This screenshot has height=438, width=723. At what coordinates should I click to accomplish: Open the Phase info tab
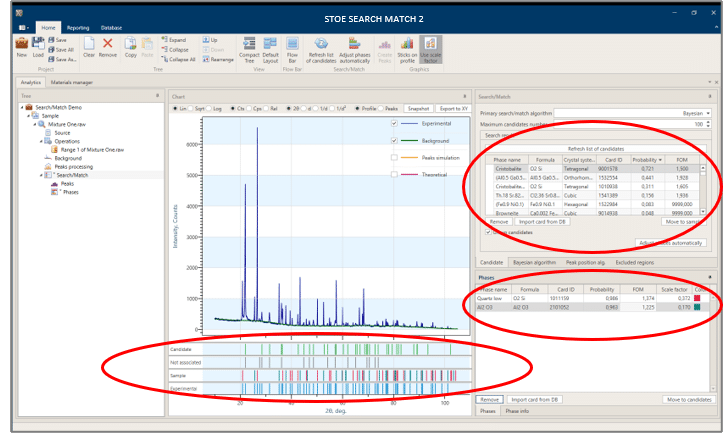click(517, 411)
